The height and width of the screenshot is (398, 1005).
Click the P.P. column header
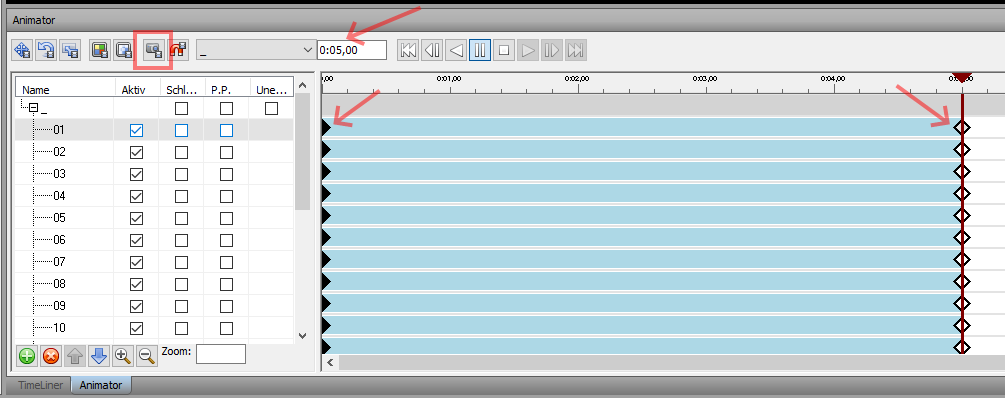point(227,90)
